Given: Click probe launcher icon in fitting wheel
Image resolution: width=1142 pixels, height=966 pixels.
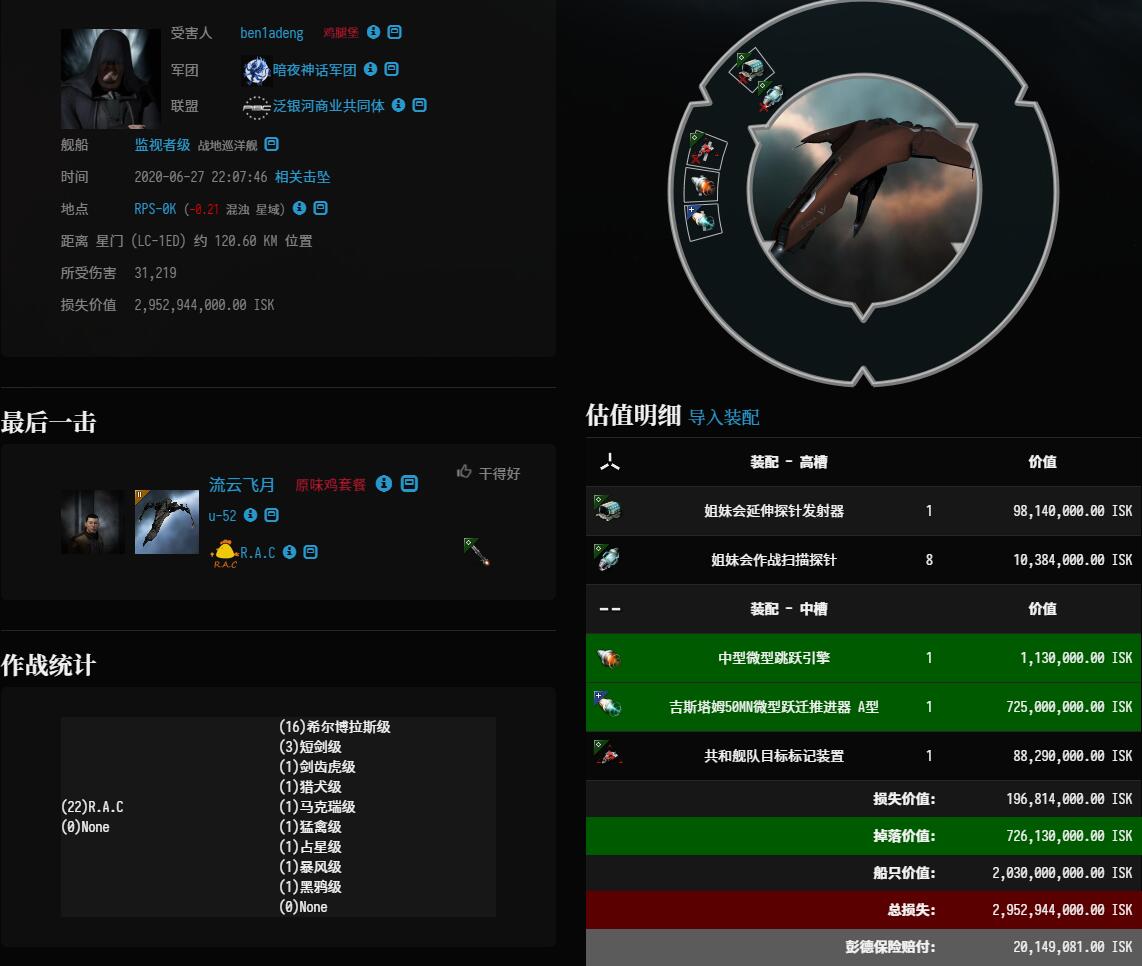Looking at the screenshot, I should click(752, 68).
